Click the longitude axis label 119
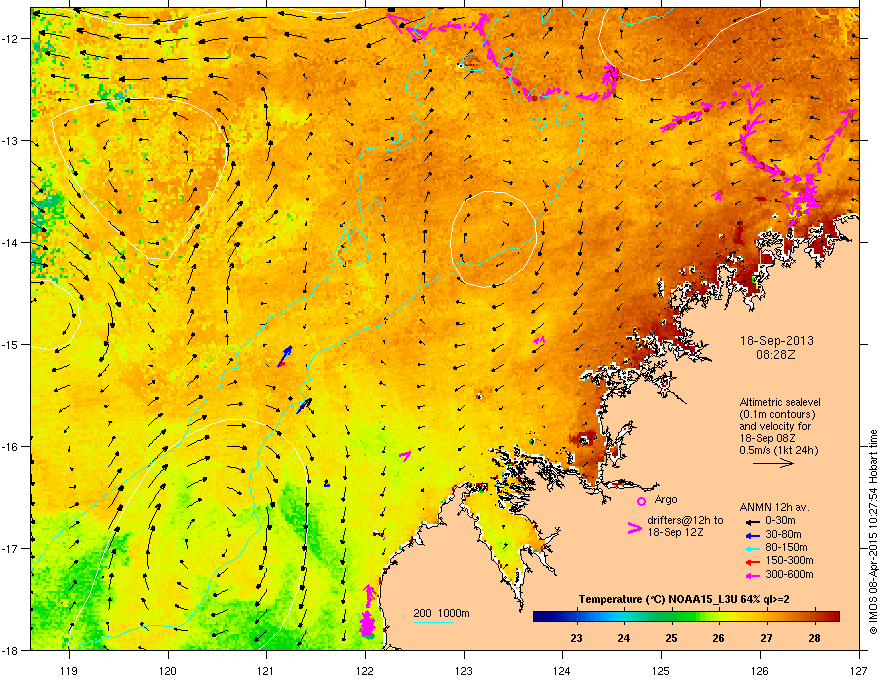 pyautogui.click(x=69, y=670)
